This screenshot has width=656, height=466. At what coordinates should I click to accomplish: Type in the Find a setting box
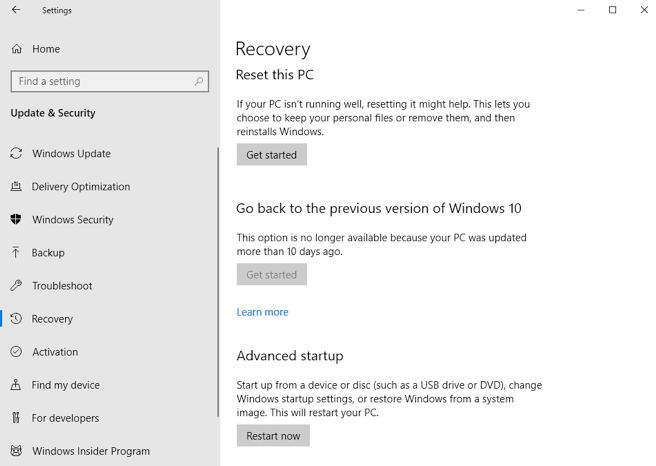coord(100,82)
